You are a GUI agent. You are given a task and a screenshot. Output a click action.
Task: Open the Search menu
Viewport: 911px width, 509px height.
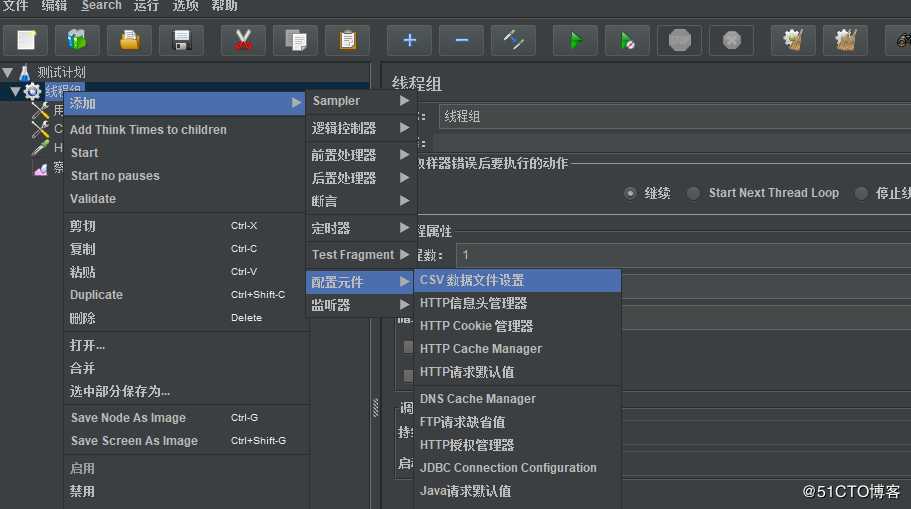102,6
